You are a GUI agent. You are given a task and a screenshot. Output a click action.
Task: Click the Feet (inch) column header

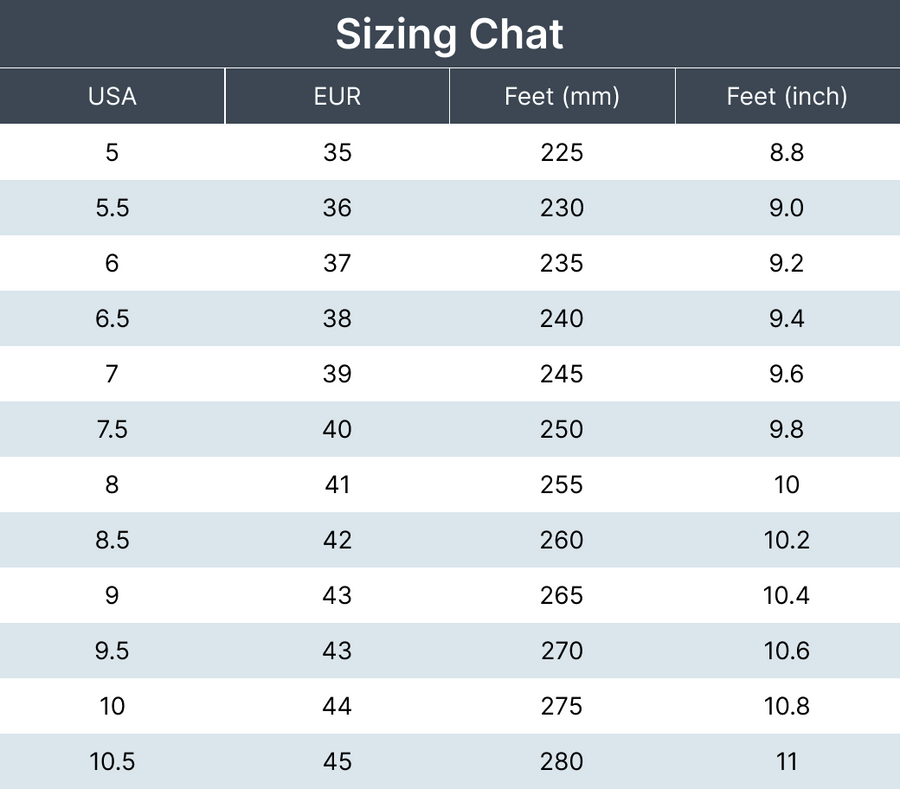tap(787, 96)
